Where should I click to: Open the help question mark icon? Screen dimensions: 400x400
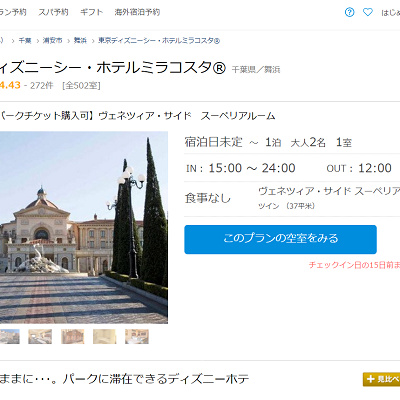coord(349,13)
